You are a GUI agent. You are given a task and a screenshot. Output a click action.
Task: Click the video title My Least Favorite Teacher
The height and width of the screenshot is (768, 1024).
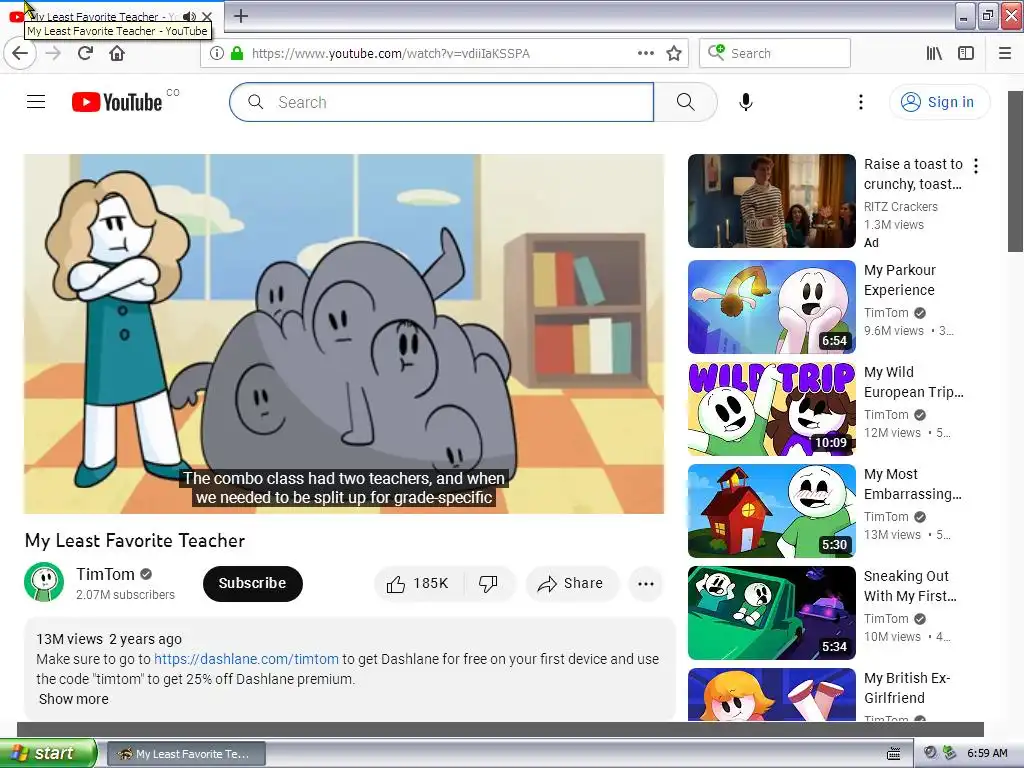pos(135,541)
